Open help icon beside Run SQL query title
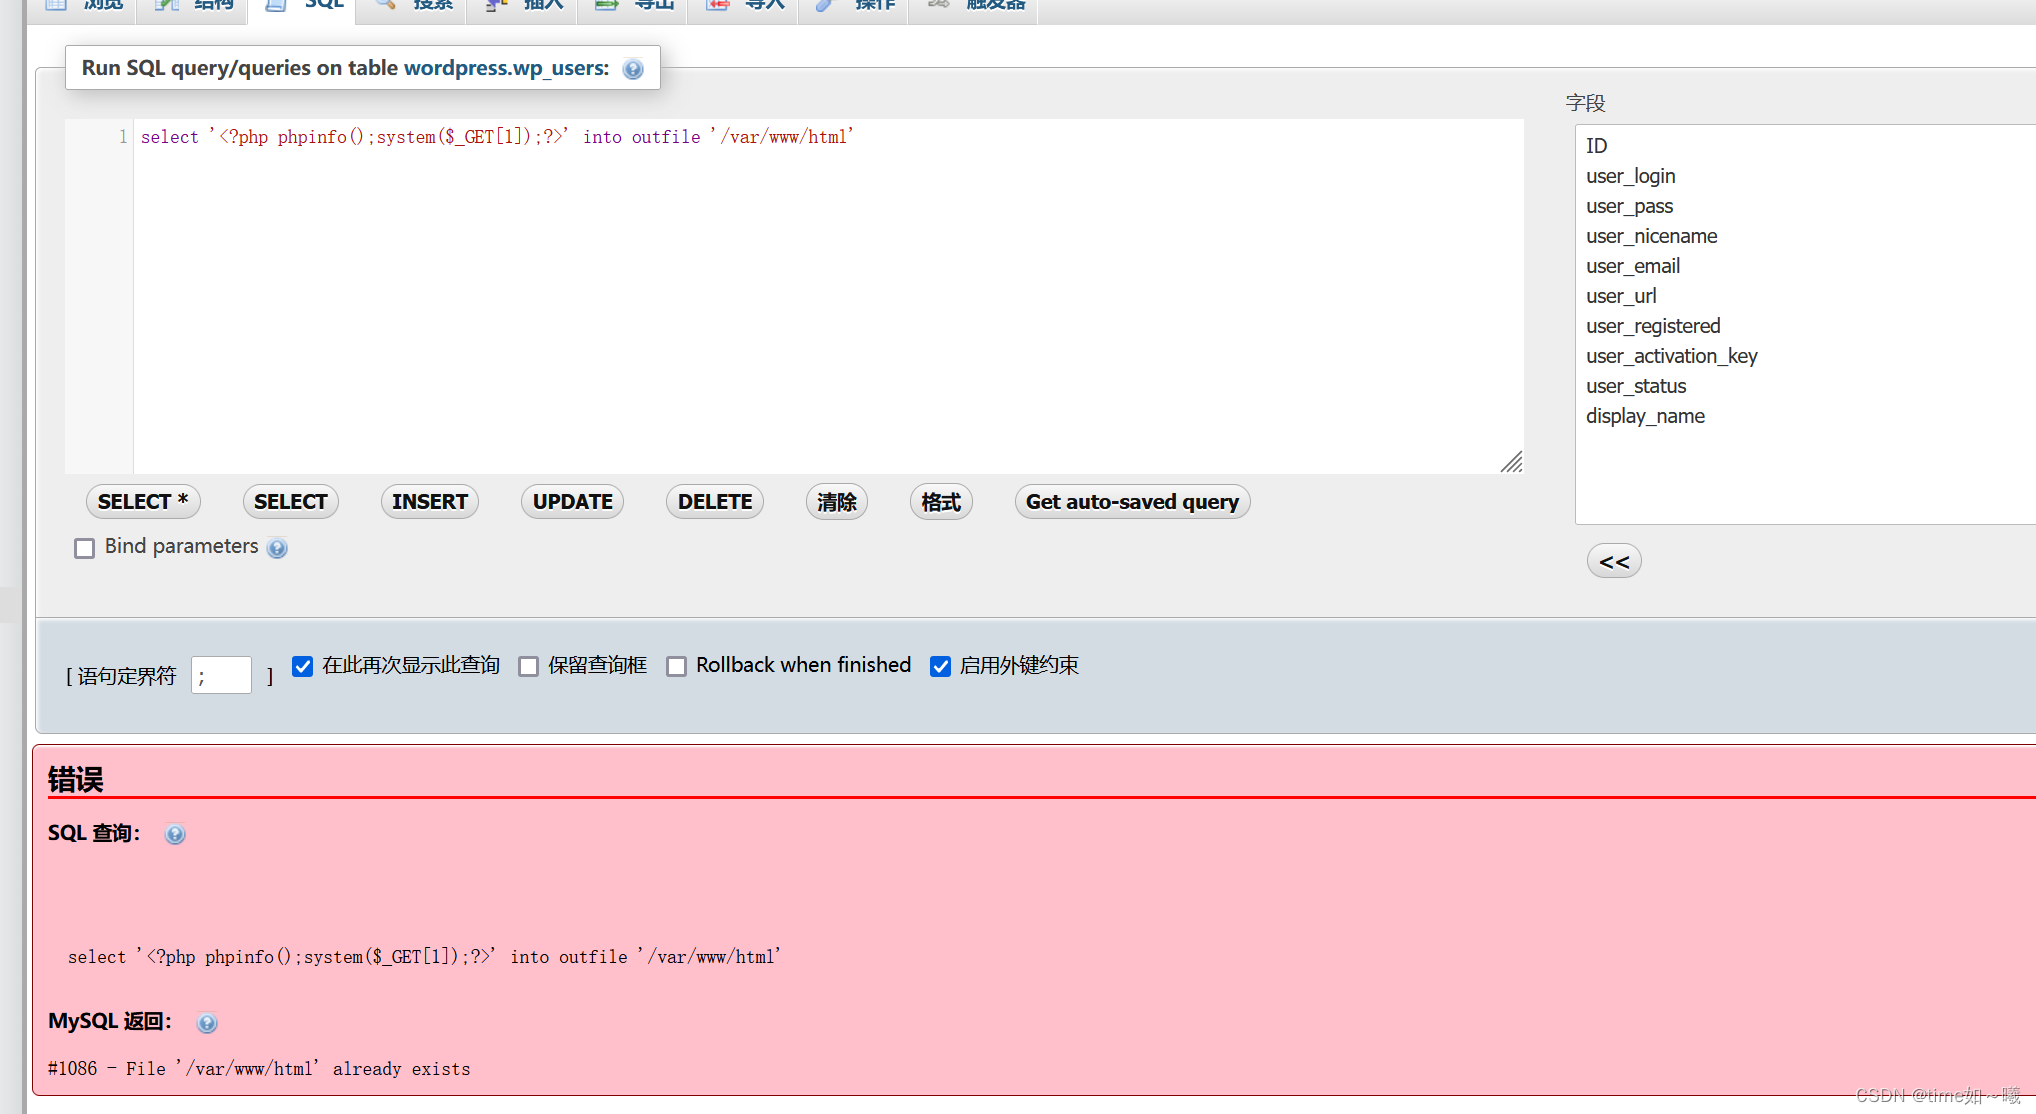This screenshot has height=1114, width=2036. [633, 69]
